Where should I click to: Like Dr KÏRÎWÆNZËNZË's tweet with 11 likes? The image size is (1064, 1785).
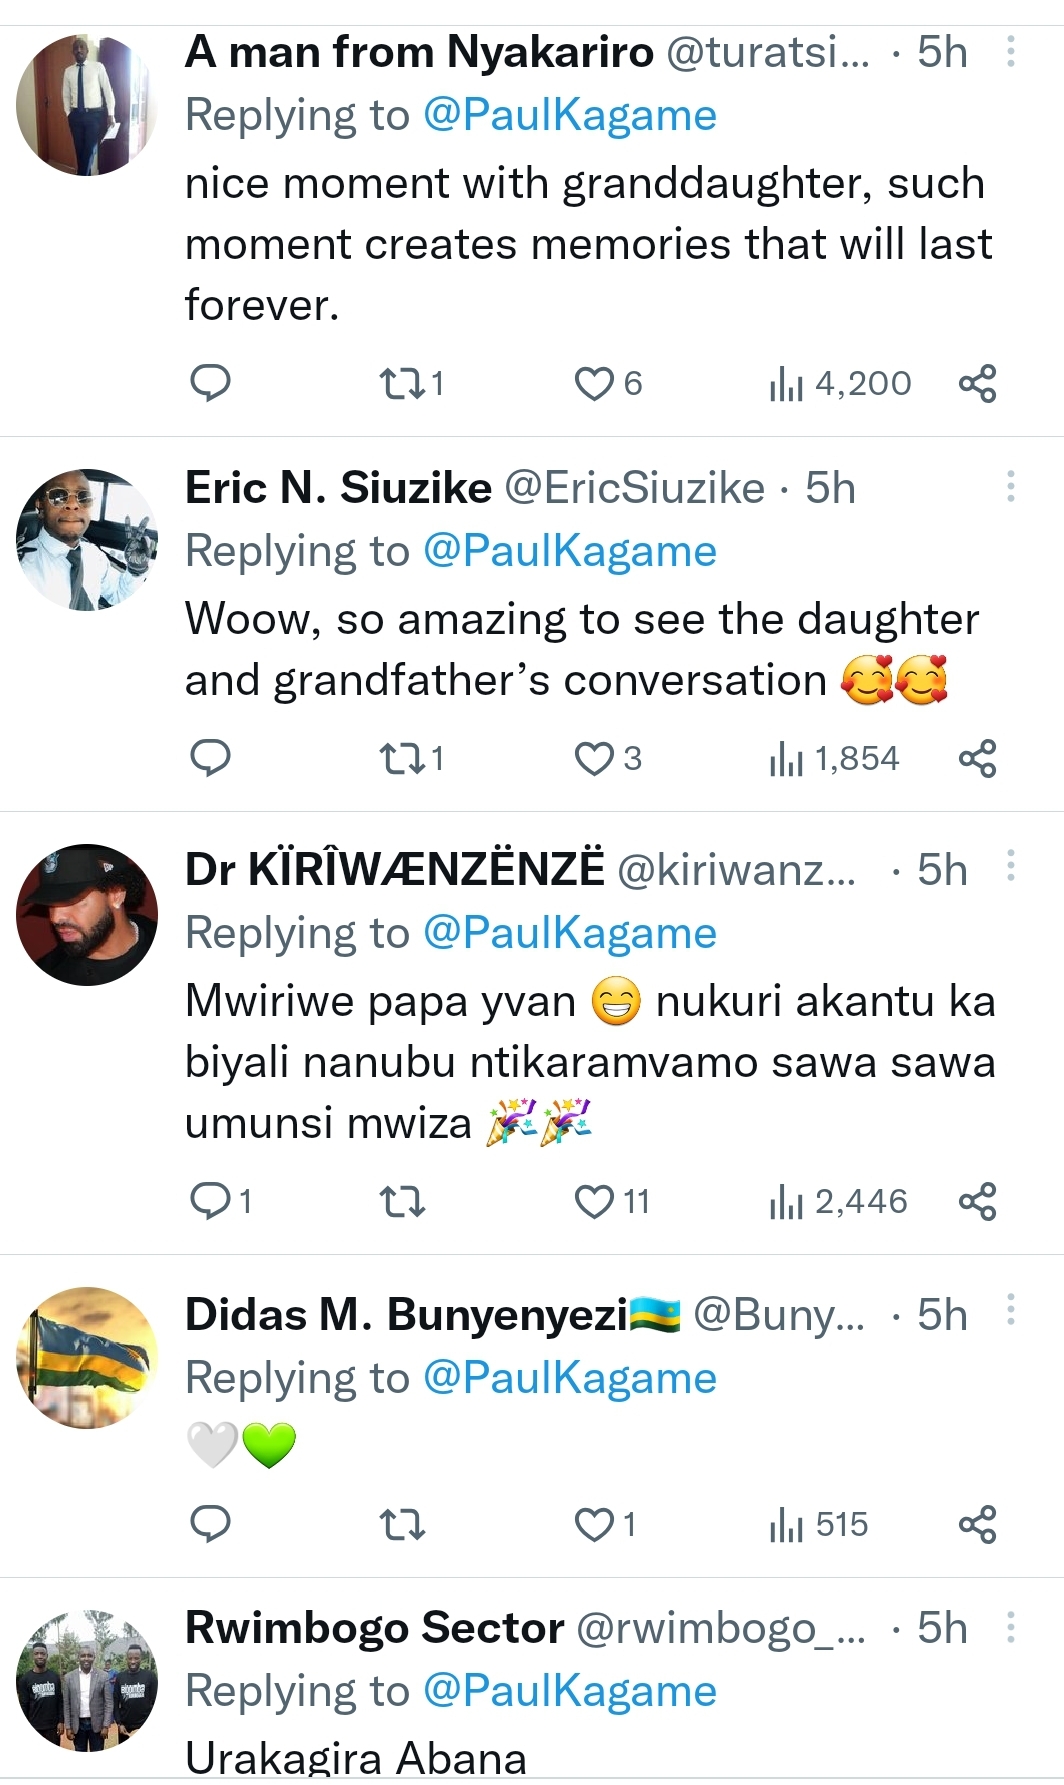pyautogui.click(x=594, y=1201)
